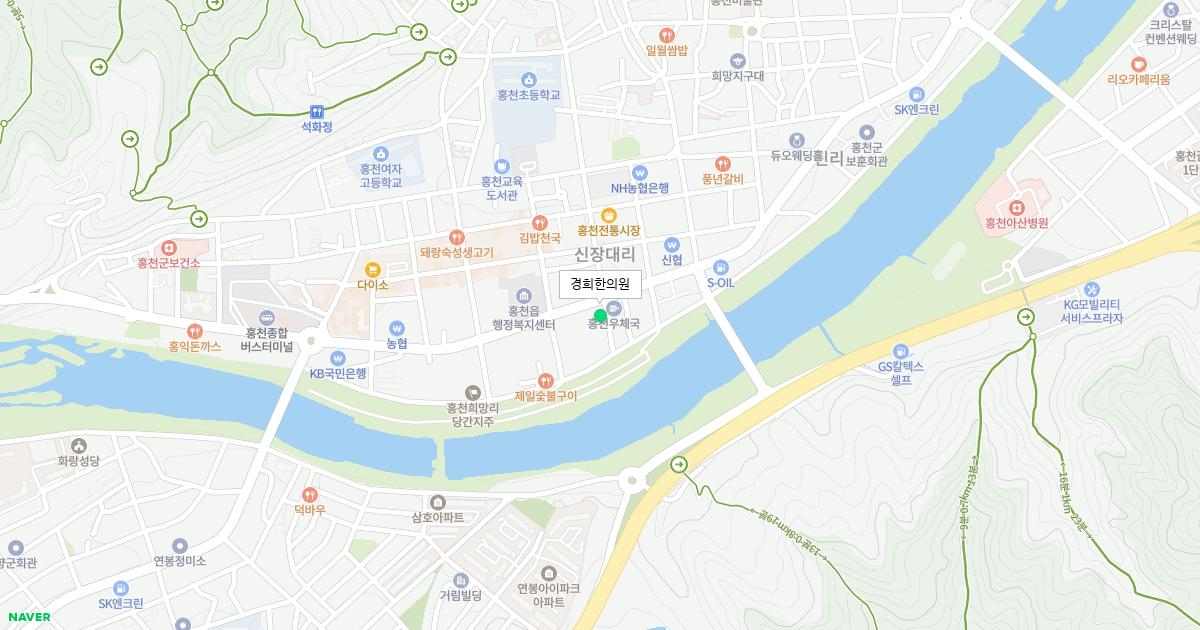Image resolution: width=1200 pixels, height=630 pixels.
Task: Click the 제일숯불구이 restaurant icon
Action: tap(546, 380)
